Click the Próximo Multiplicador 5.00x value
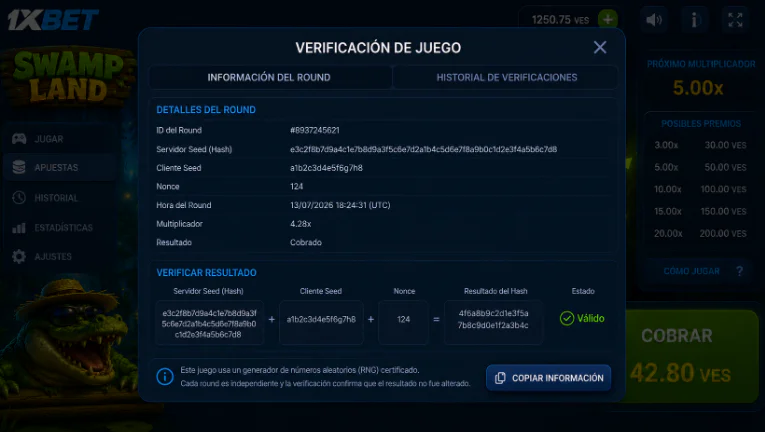Screen dimensions: 765x432 coord(698,88)
